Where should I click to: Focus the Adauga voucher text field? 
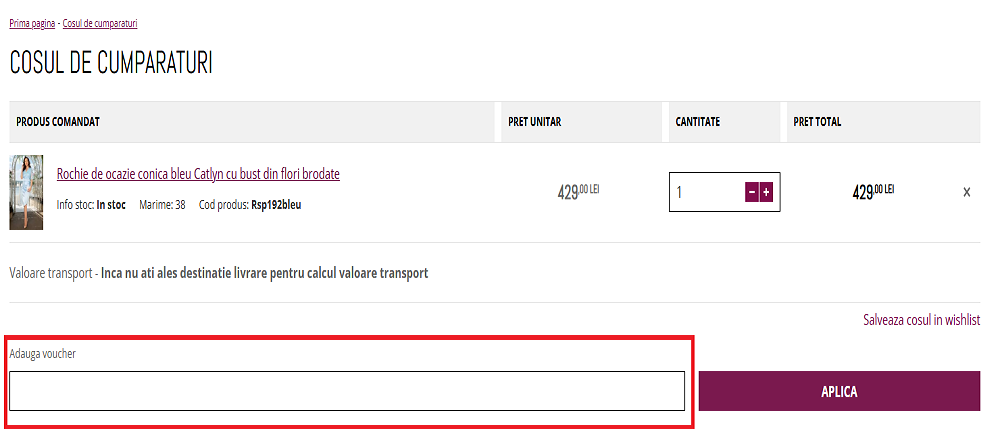(x=347, y=391)
